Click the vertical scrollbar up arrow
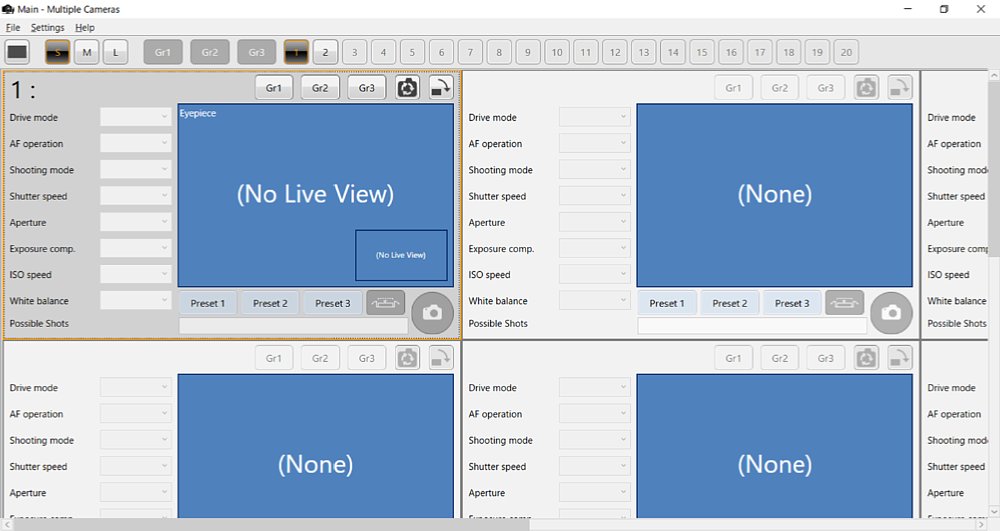This screenshot has height=531, width=1000. (994, 76)
